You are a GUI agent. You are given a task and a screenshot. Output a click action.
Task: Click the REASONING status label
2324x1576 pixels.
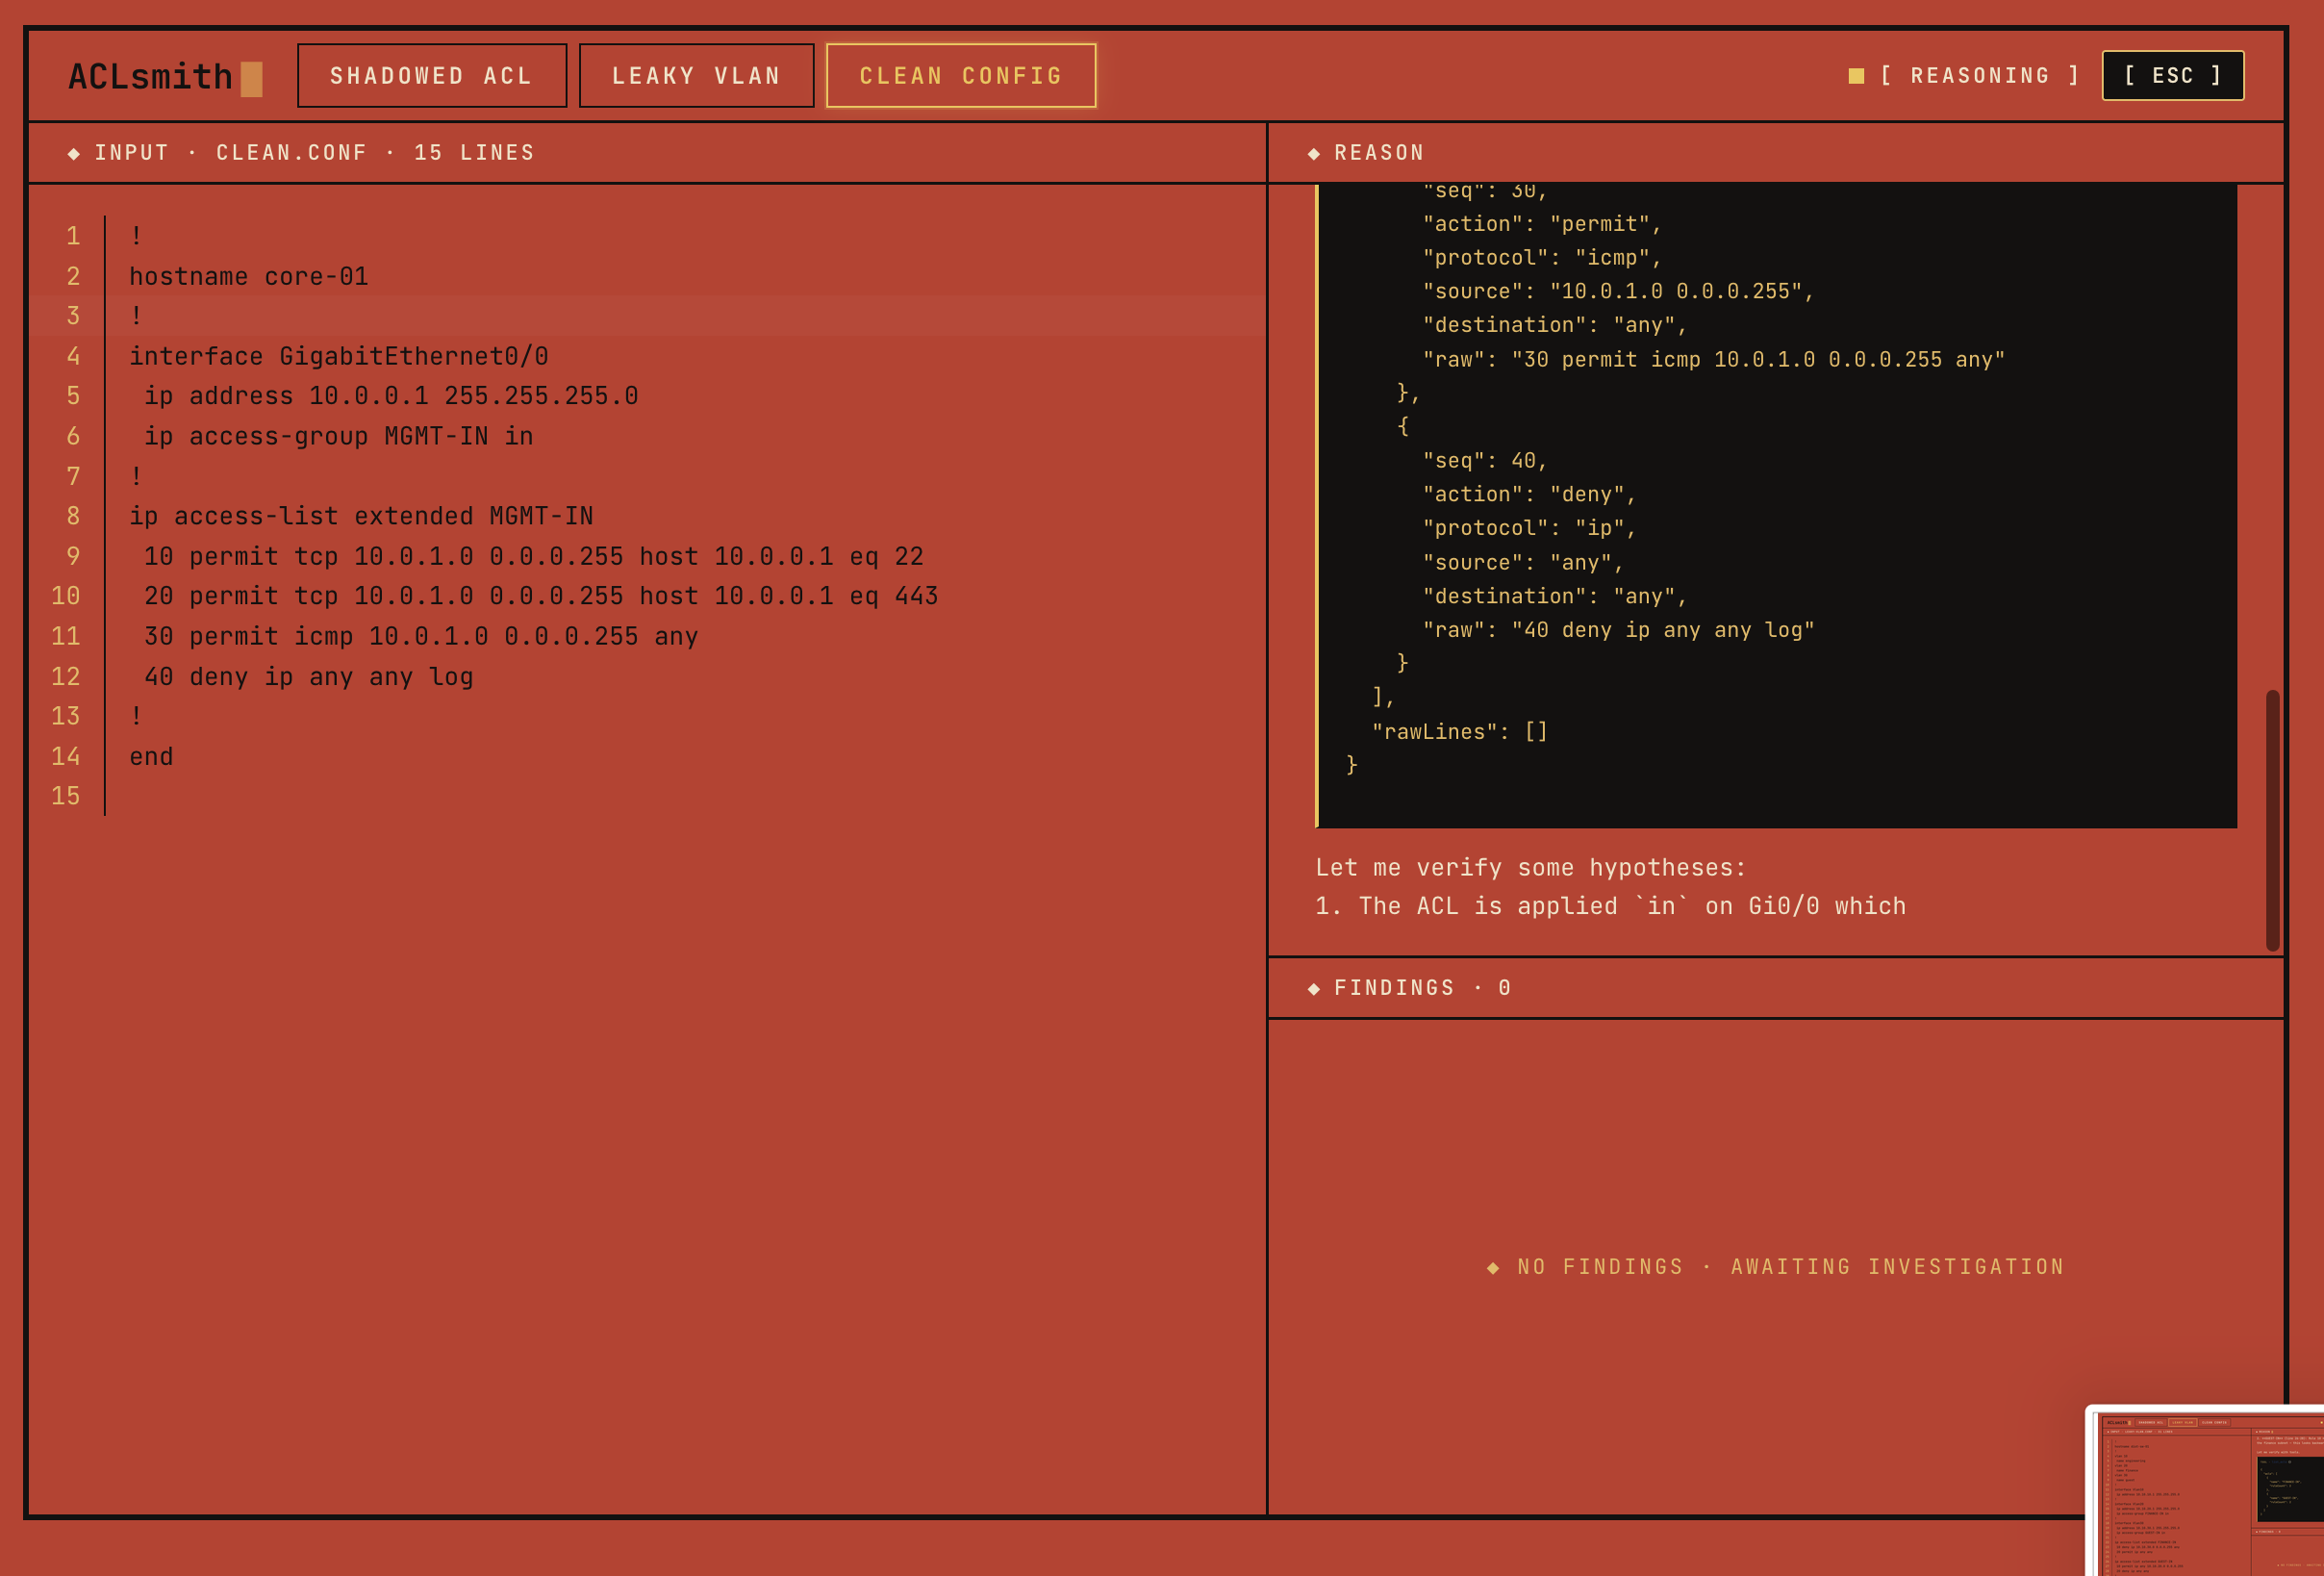[1980, 76]
